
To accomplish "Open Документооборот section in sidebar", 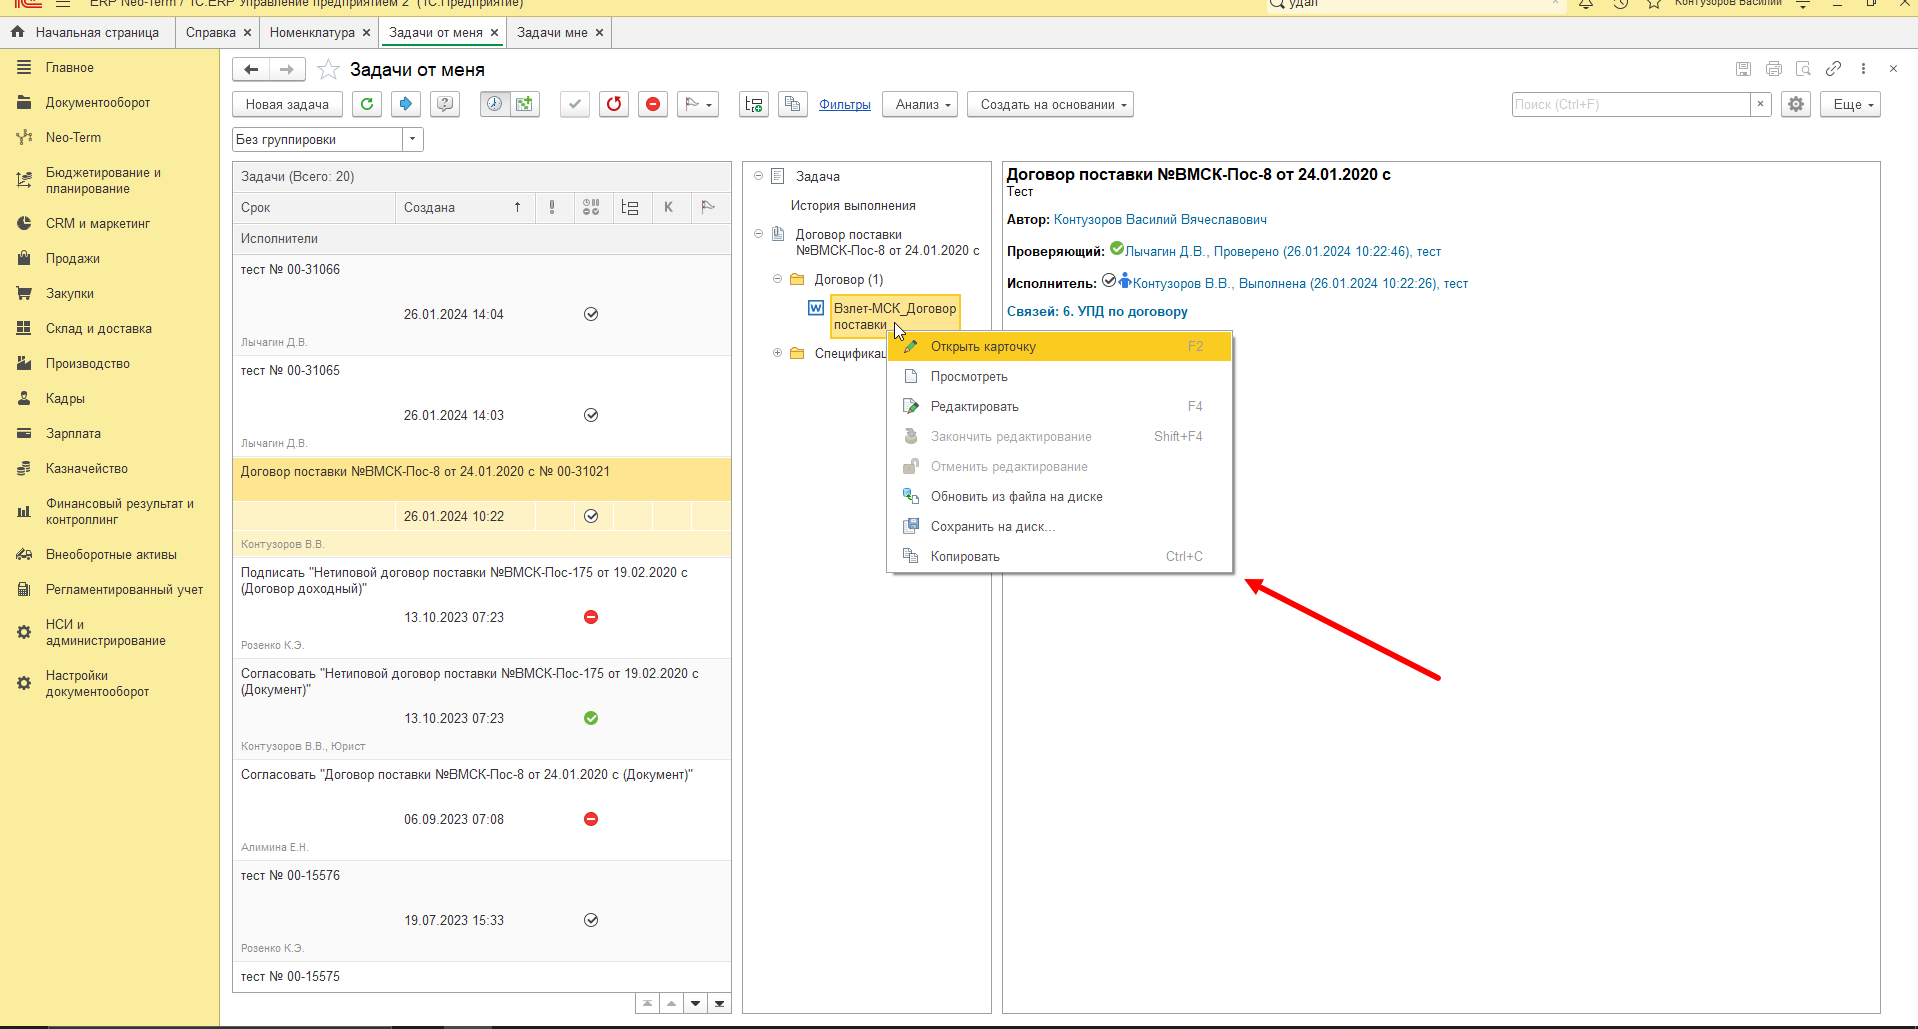I will click(98, 102).
